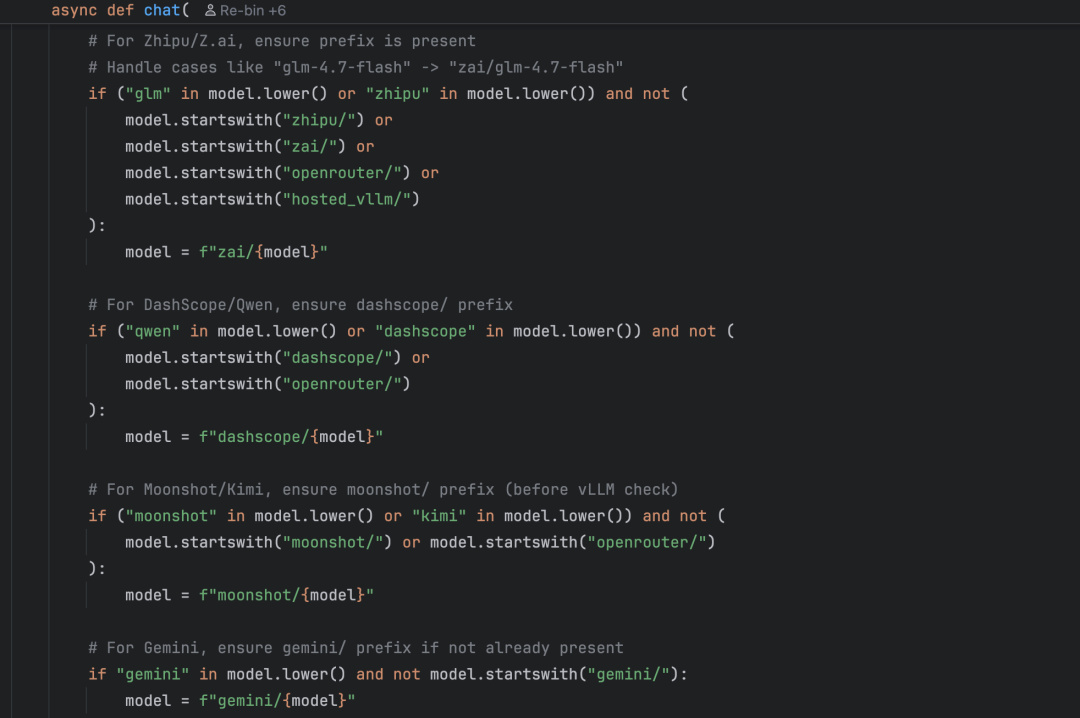Click the "dashscope" string in the if condition

tap(425, 331)
